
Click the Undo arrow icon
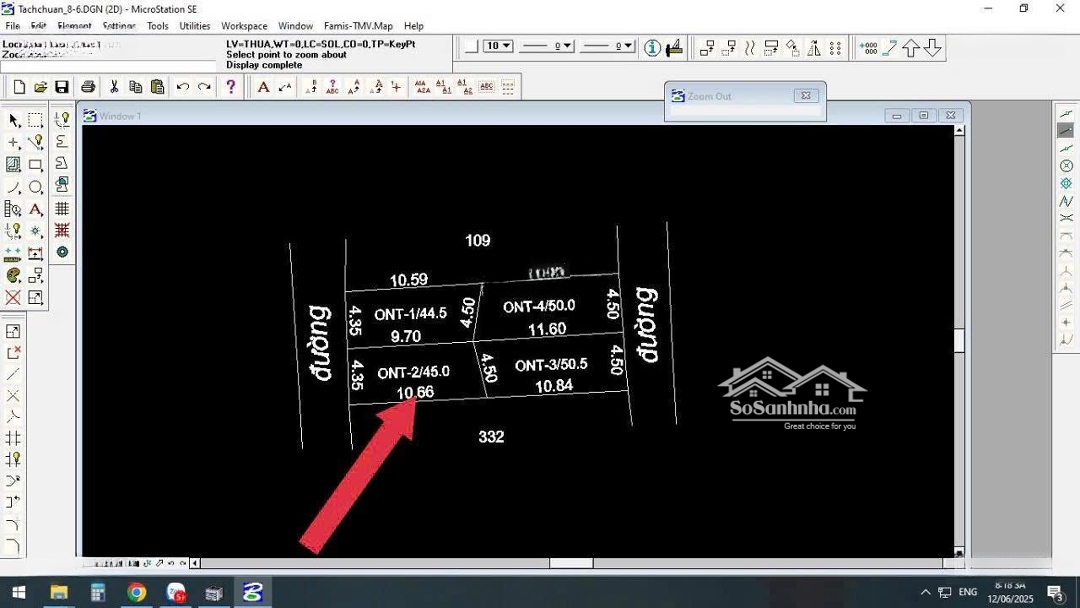[182, 87]
